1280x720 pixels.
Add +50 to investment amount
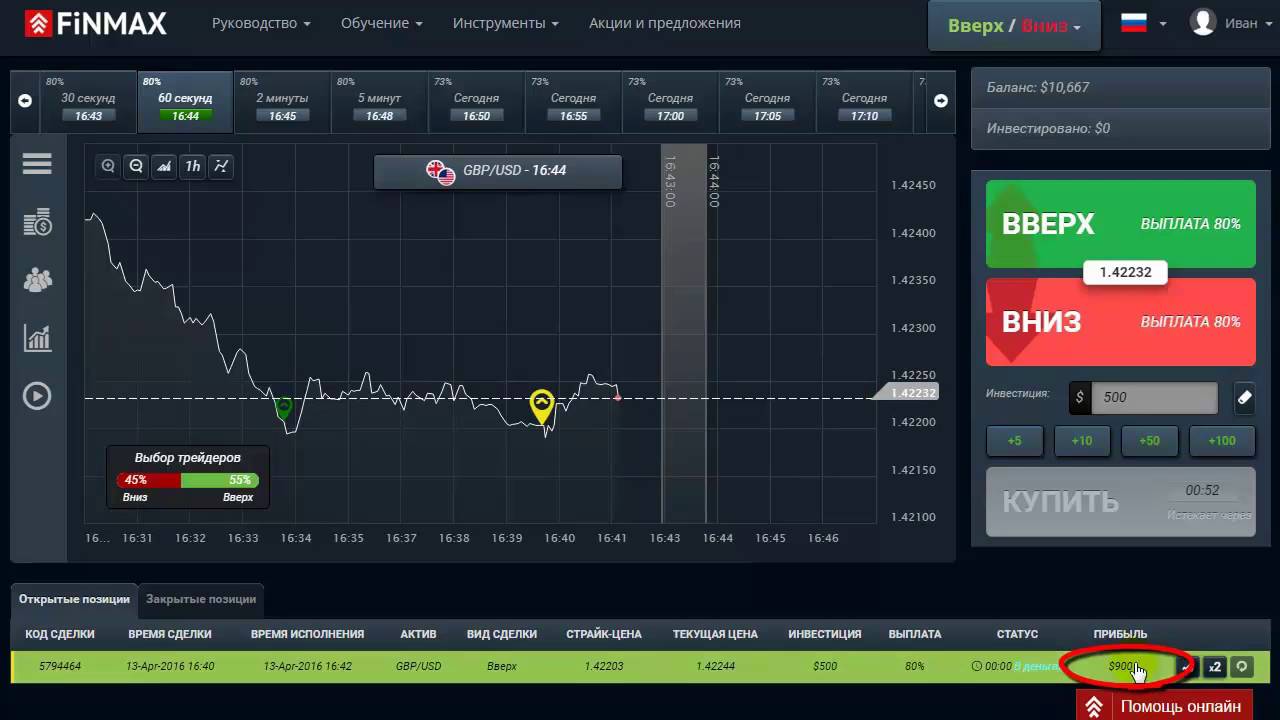click(1150, 440)
